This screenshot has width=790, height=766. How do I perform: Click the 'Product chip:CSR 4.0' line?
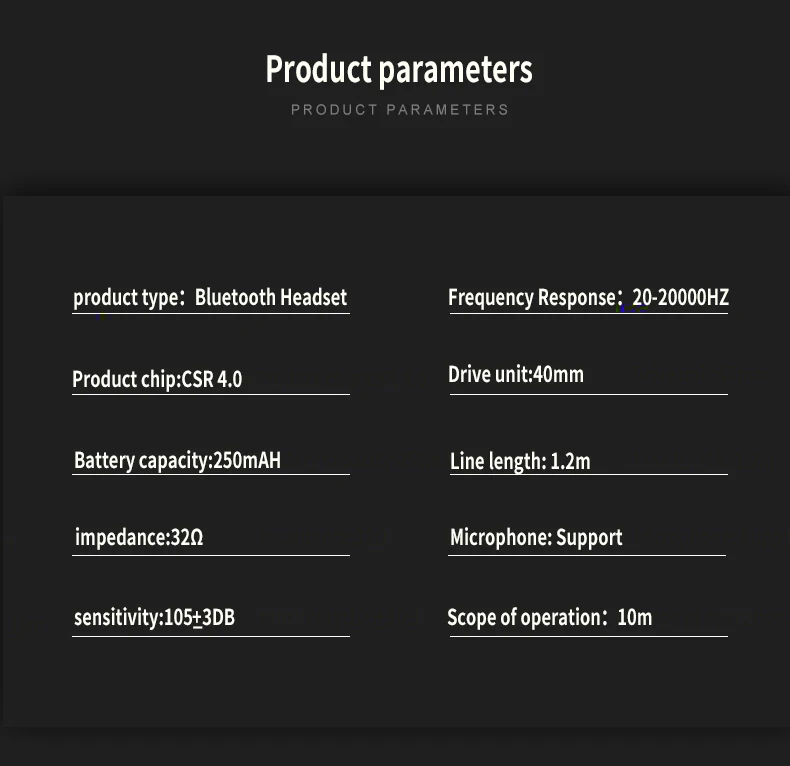[x=157, y=380]
